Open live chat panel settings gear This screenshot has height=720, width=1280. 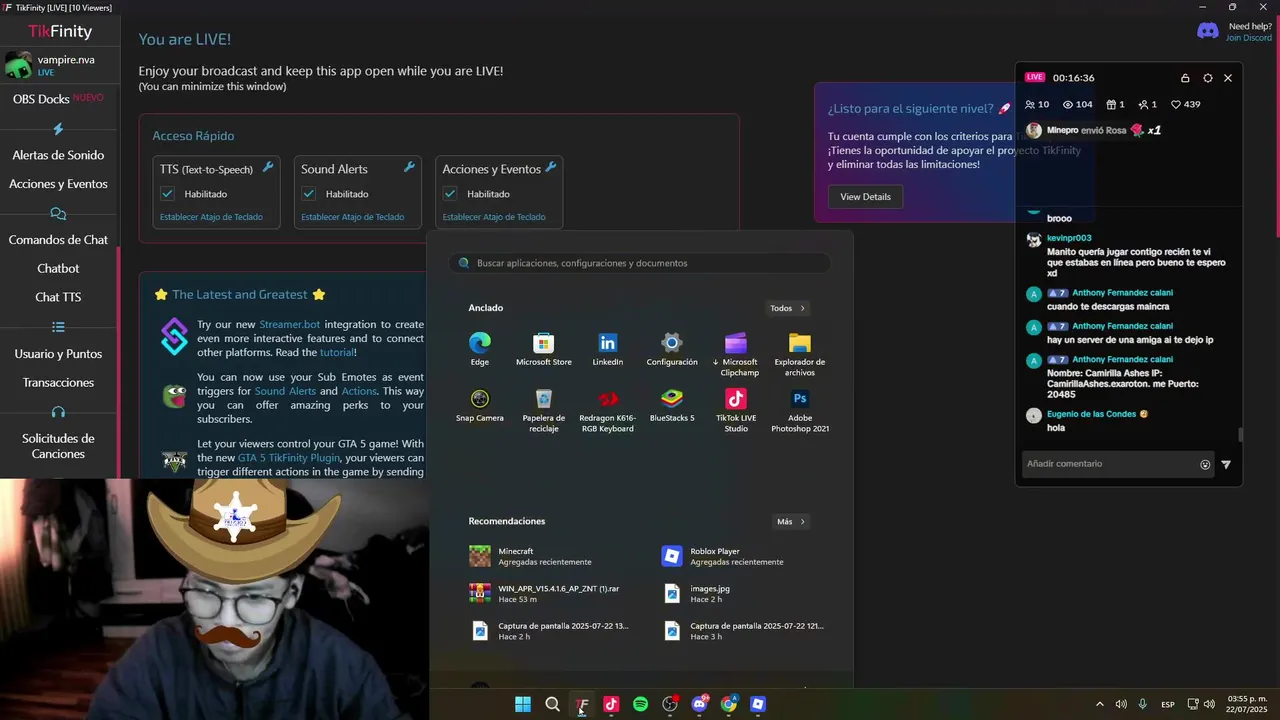point(1207,78)
